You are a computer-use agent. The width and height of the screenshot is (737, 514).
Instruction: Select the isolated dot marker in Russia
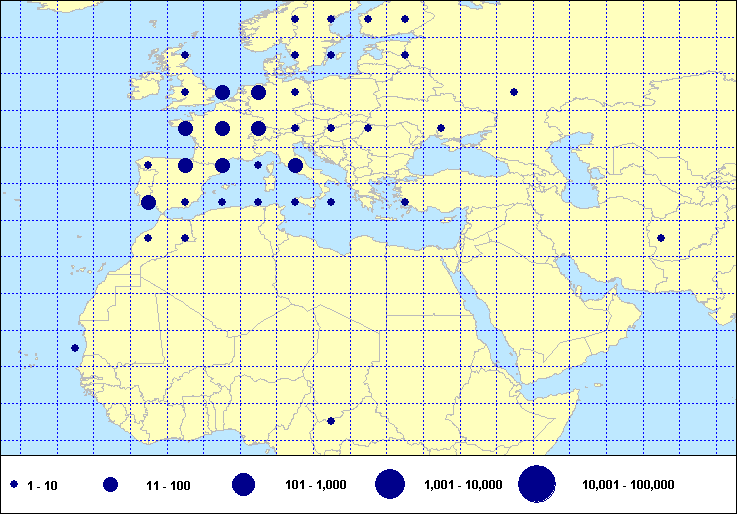point(514,92)
